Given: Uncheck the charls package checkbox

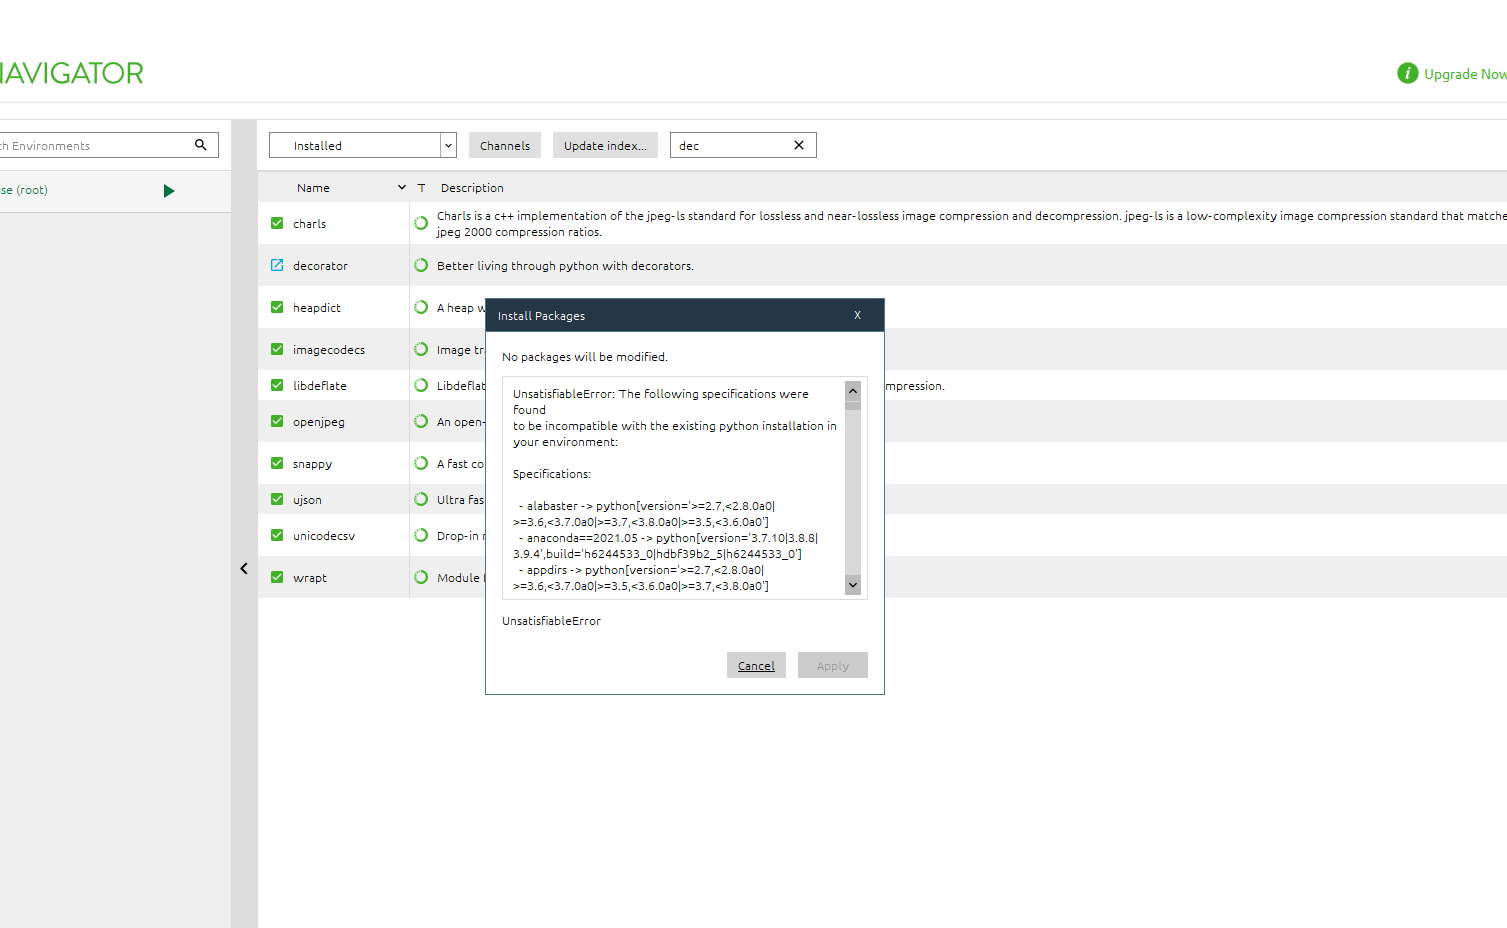Looking at the screenshot, I should point(276,222).
